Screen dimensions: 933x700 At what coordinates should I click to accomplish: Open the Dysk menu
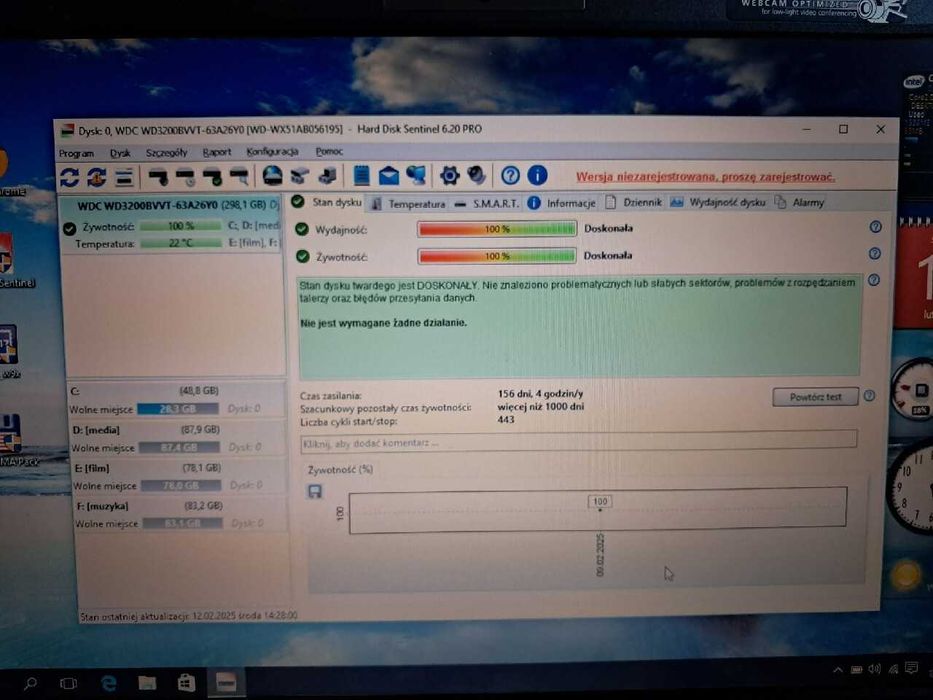pyautogui.click(x=120, y=153)
